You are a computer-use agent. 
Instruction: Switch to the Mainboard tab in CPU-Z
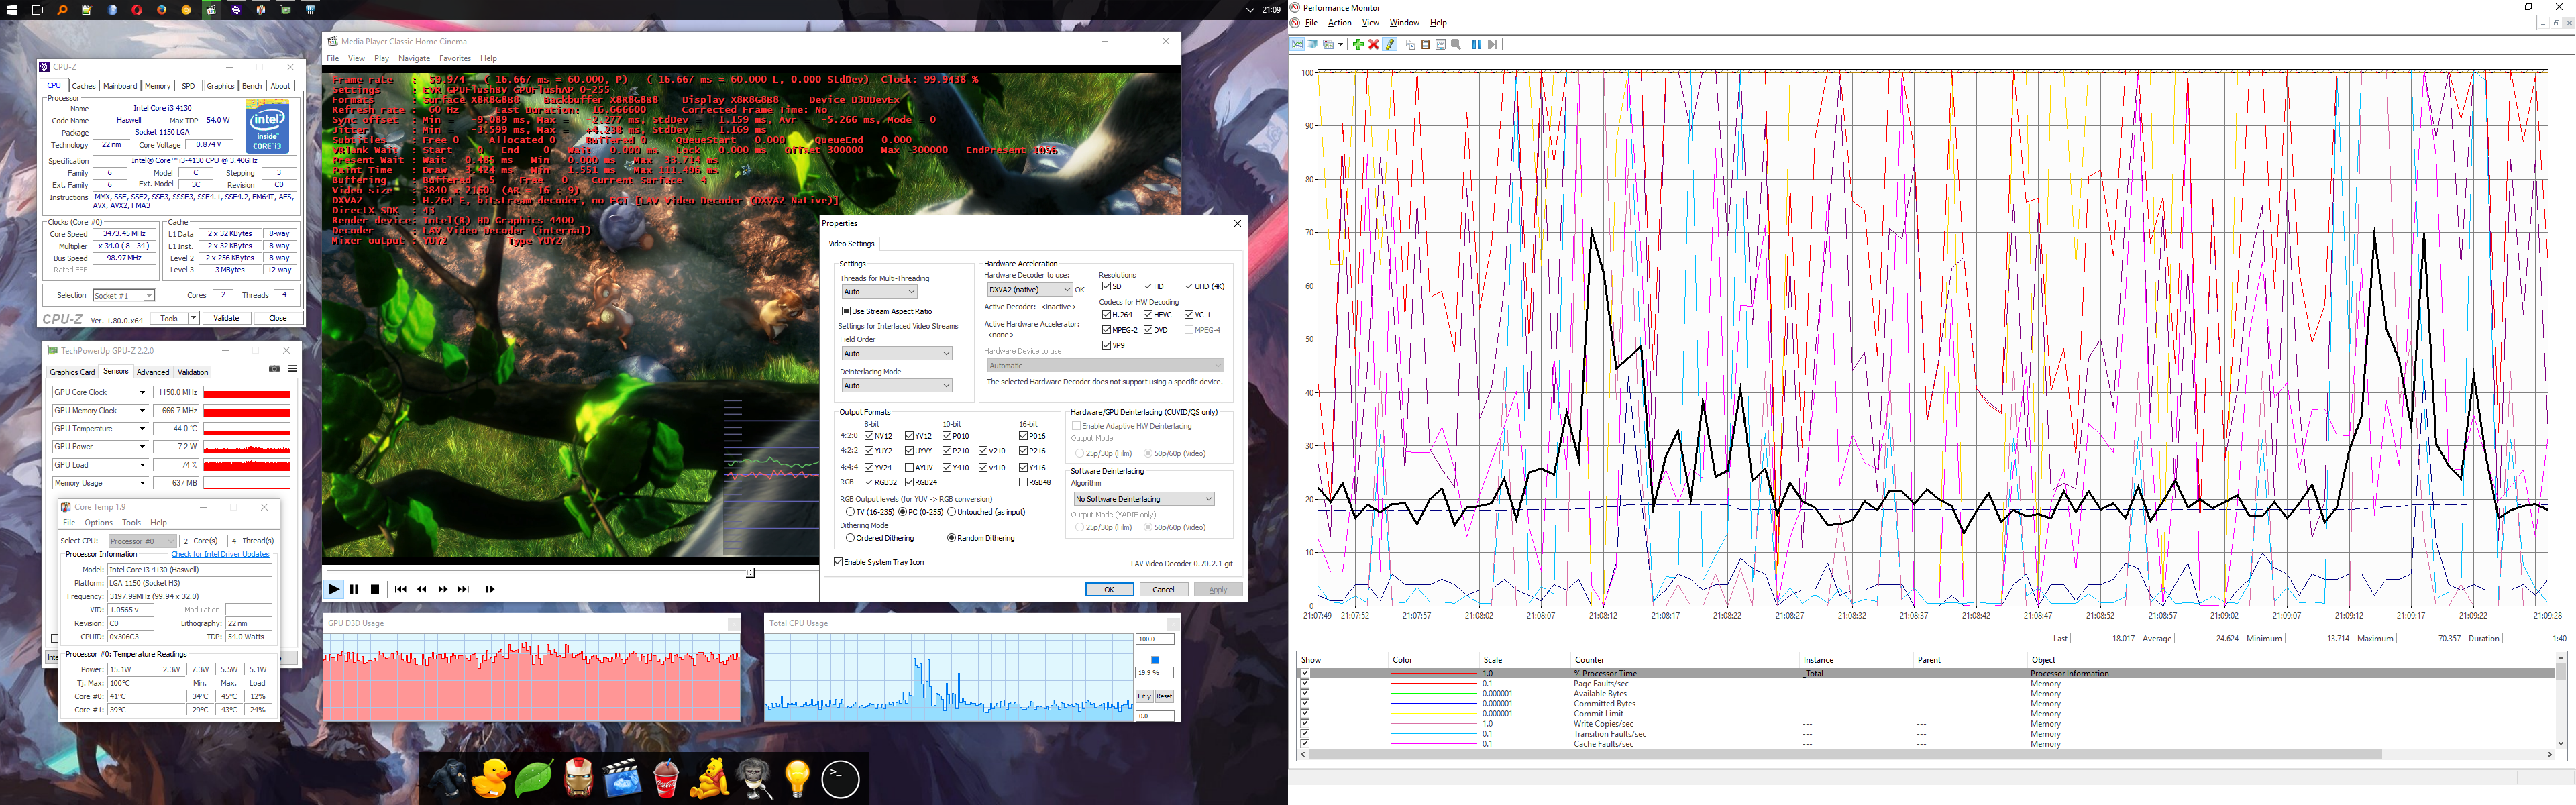tap(120, 86)
